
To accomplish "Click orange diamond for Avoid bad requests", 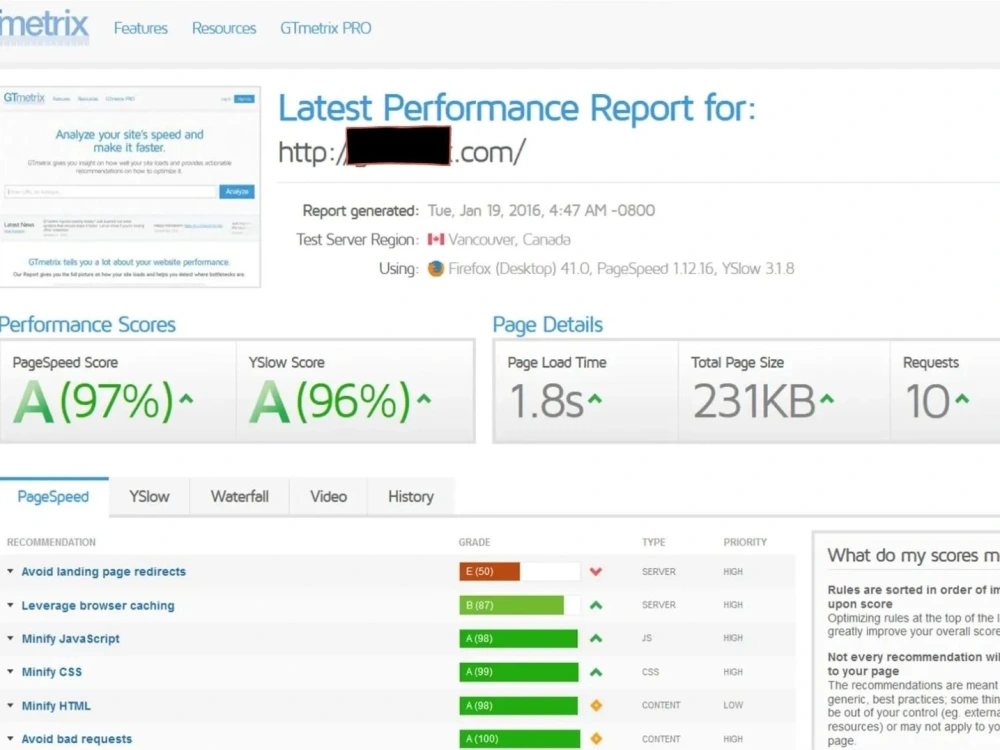I will 596,739.
